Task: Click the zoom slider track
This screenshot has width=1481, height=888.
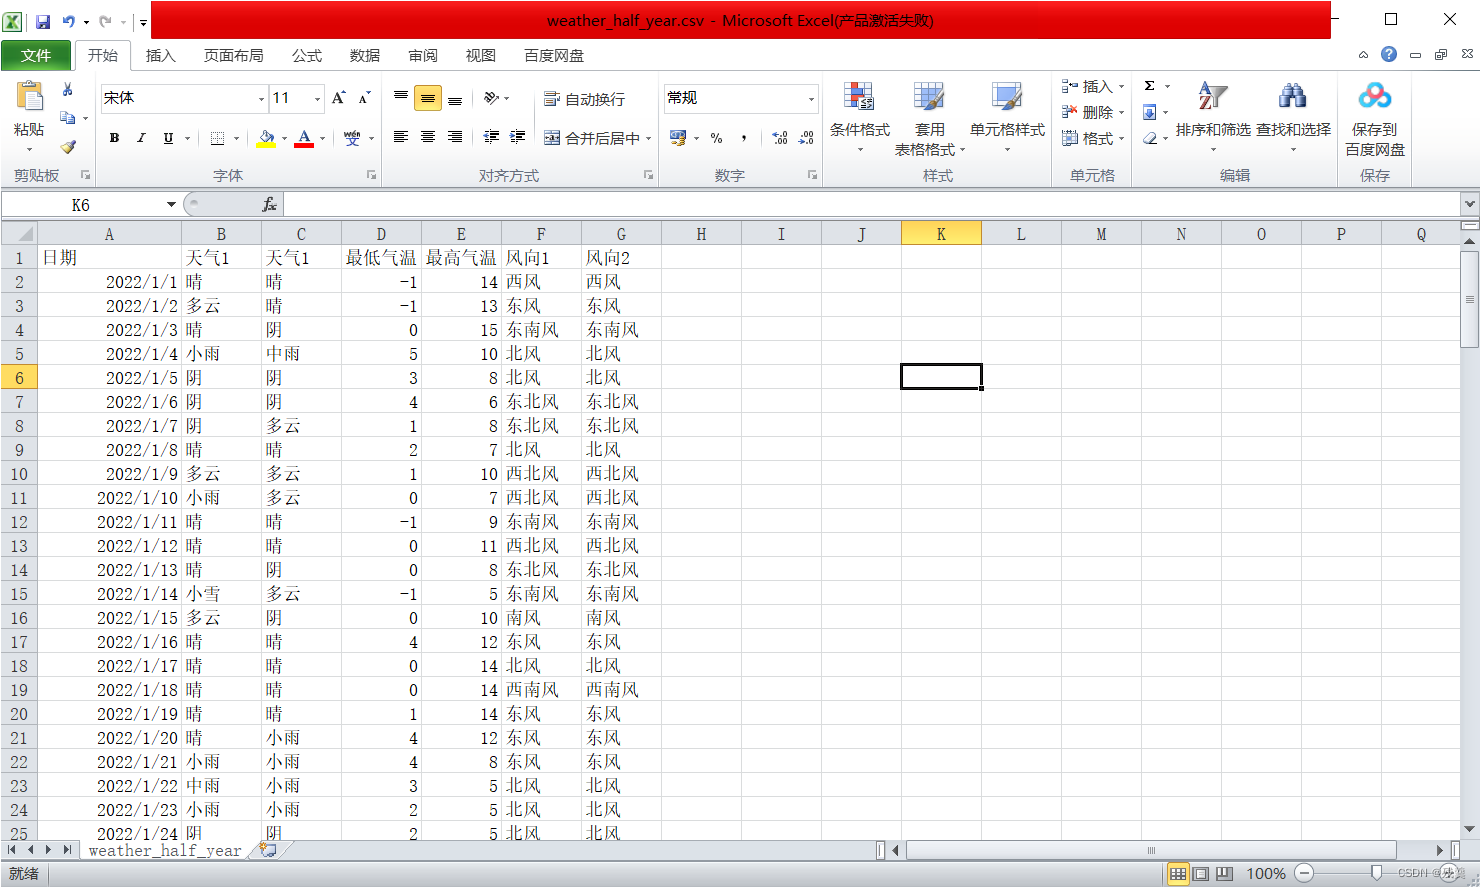Action: [x=1377, y=874]
